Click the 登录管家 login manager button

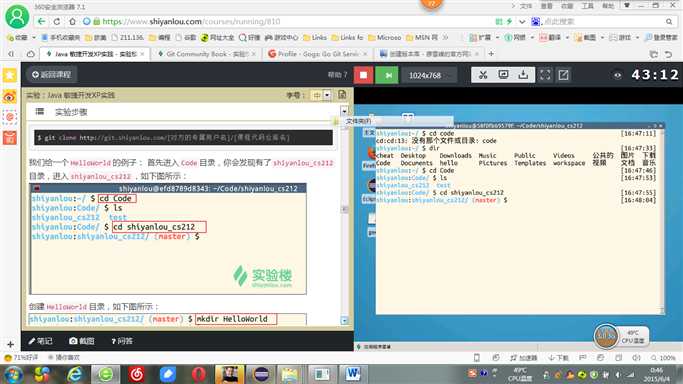pyautogui.click(x=661, y=38)
